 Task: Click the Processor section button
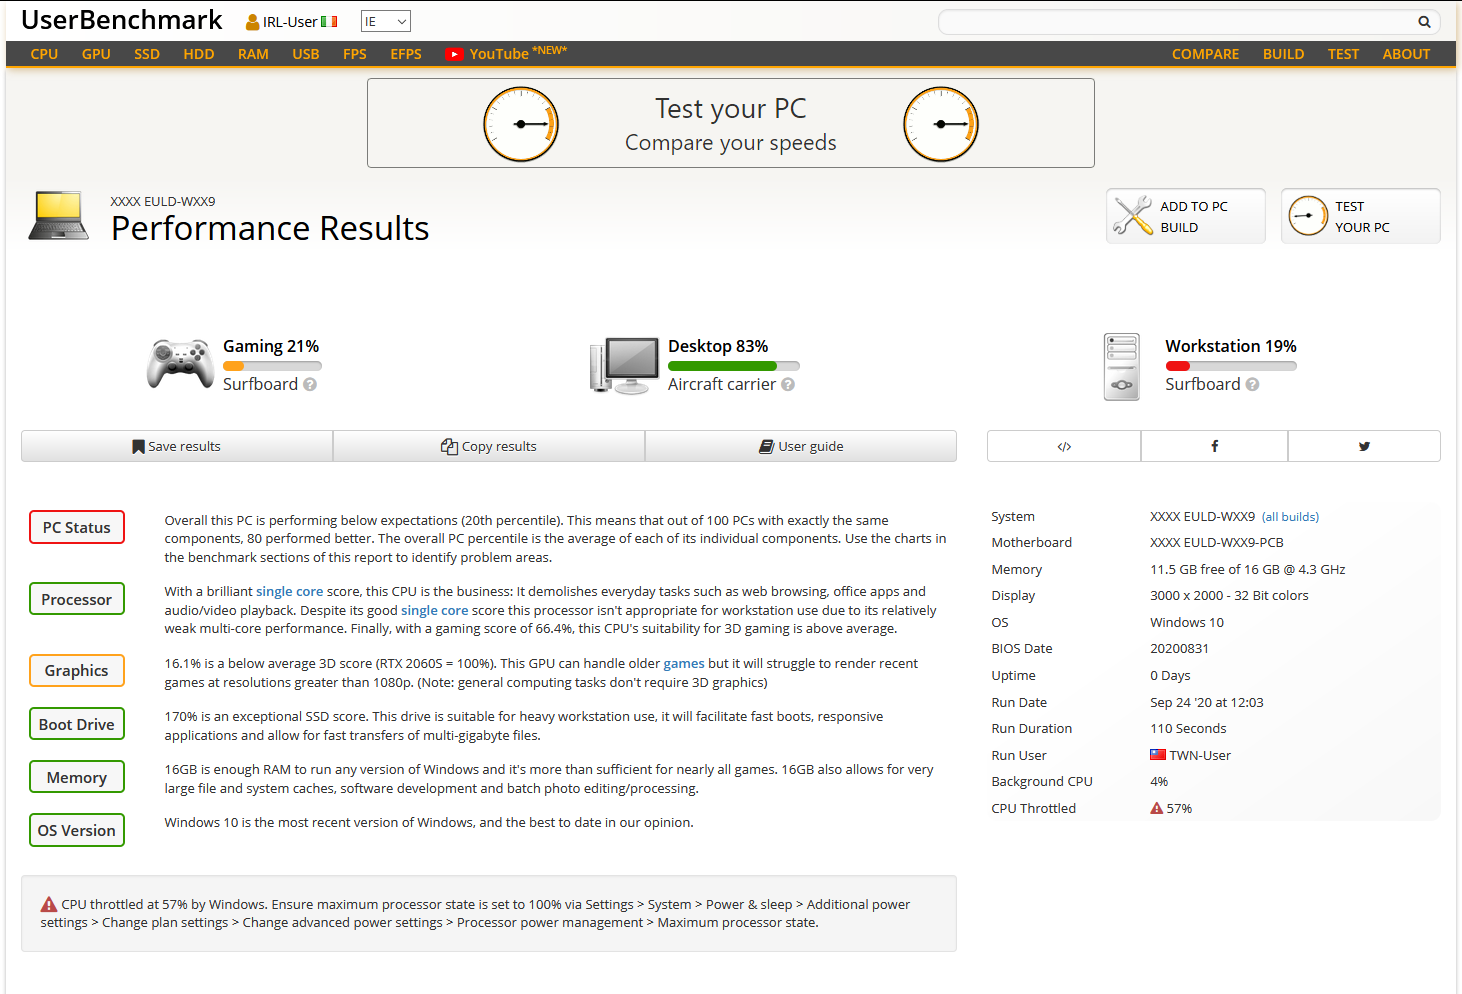[77, 599]
